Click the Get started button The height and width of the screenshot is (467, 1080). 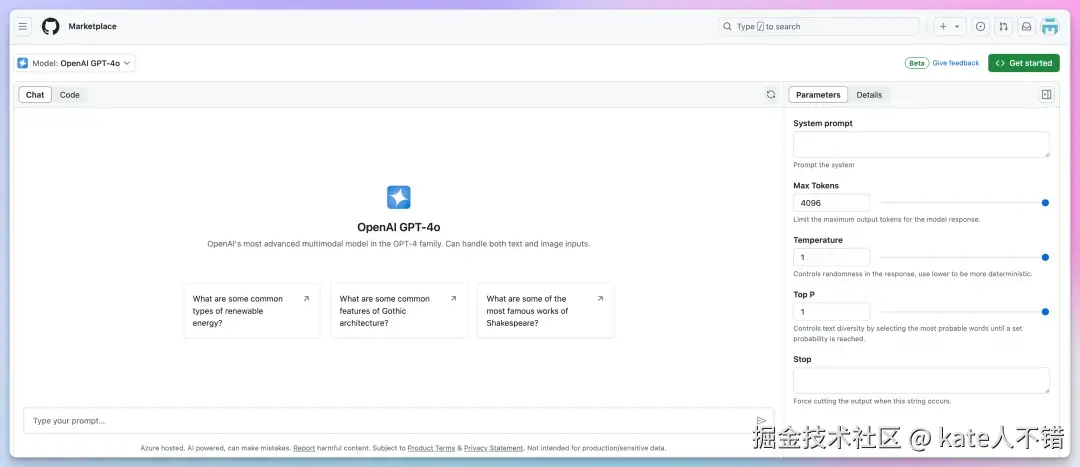pos(1024,63)
